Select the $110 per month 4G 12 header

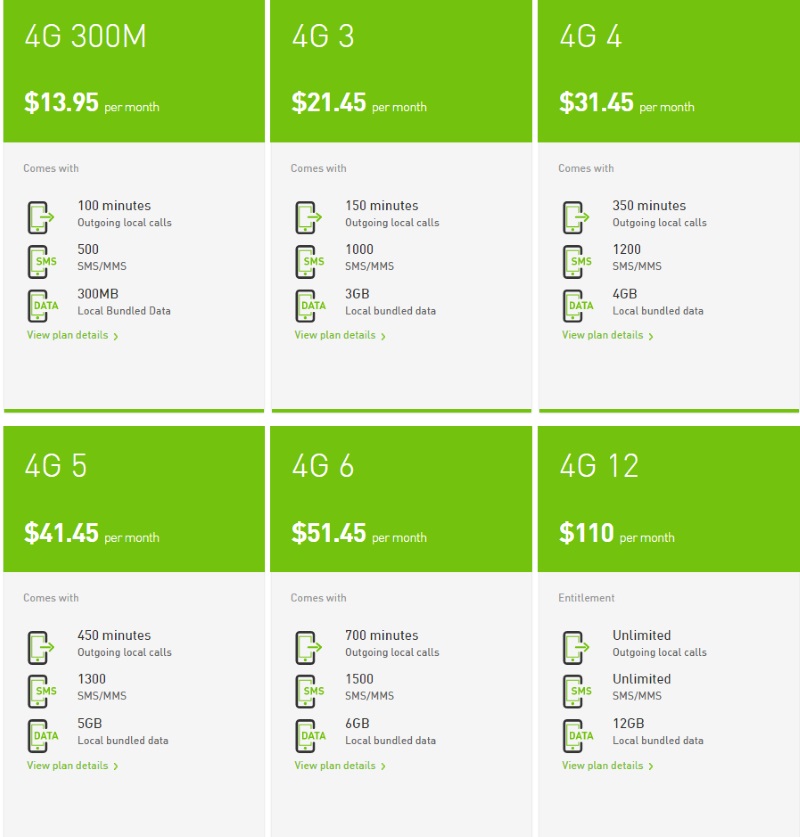click(x=669, y=499)
